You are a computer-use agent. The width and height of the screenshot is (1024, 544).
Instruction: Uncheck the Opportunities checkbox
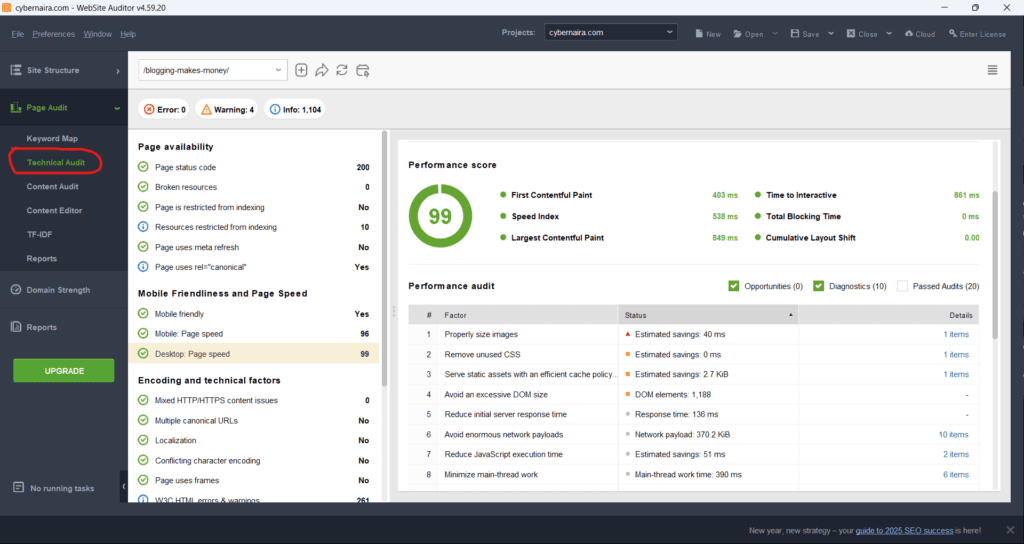coord(735,286)
